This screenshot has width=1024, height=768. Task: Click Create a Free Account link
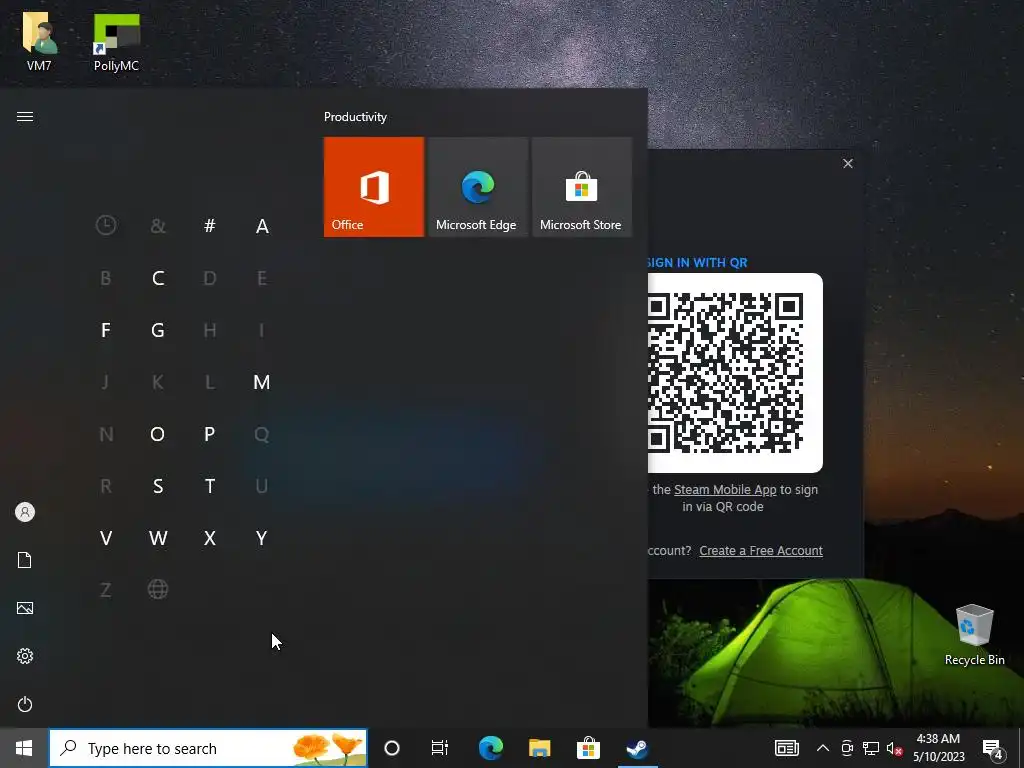pos(761,551)
